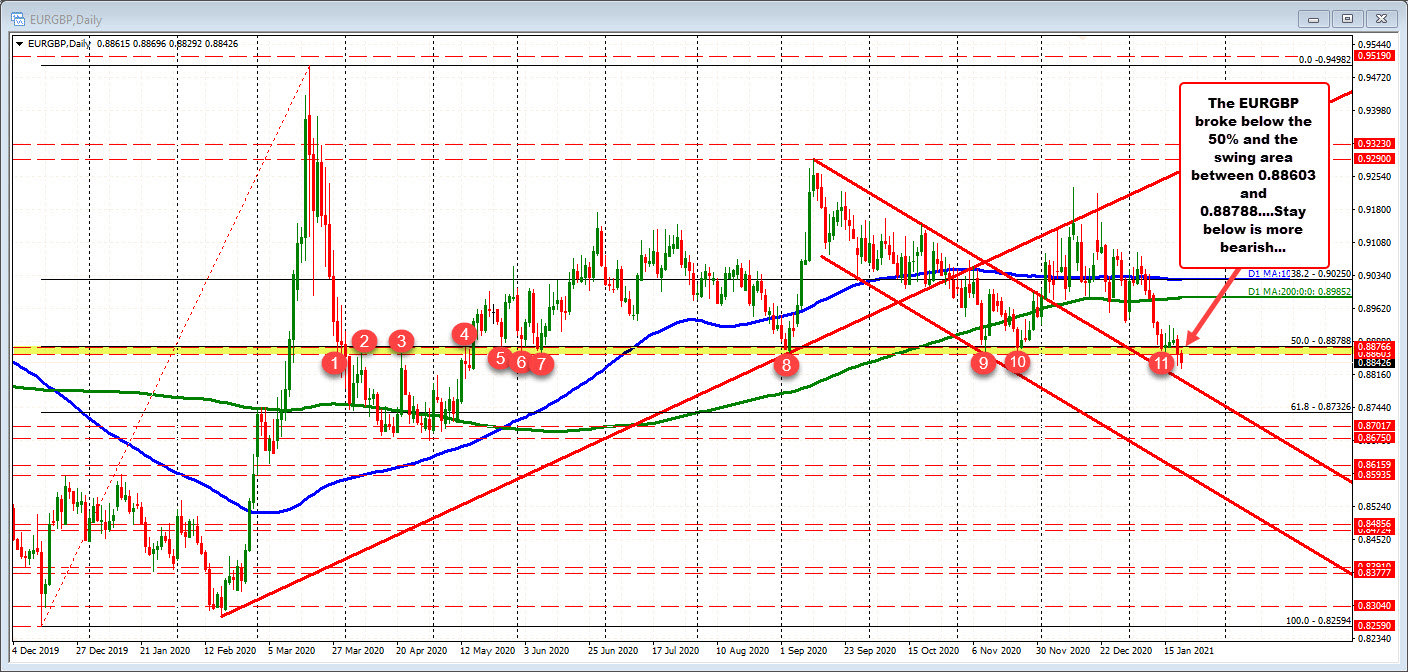This screenshot has height=672, width=1408.
Task: Close the EURGBP chart window
Action: [x=1382, y=19]
